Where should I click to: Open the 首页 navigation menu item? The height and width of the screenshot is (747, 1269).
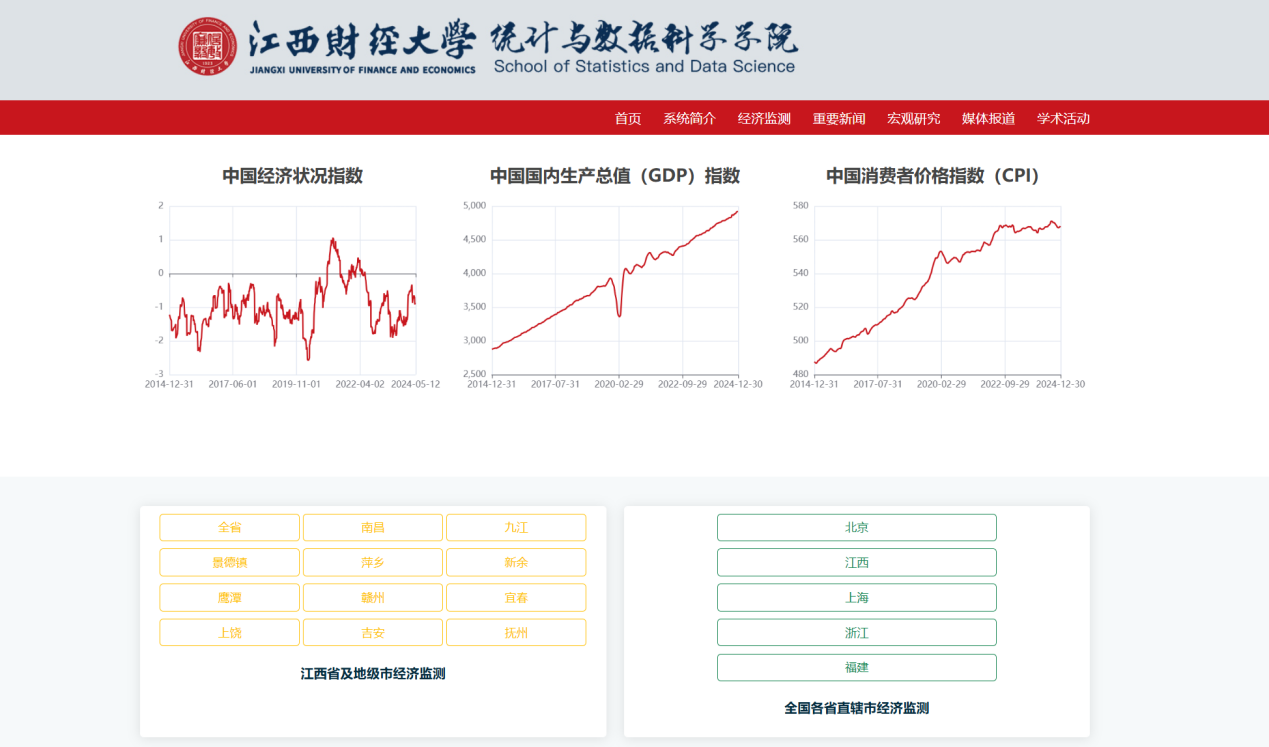628,118
